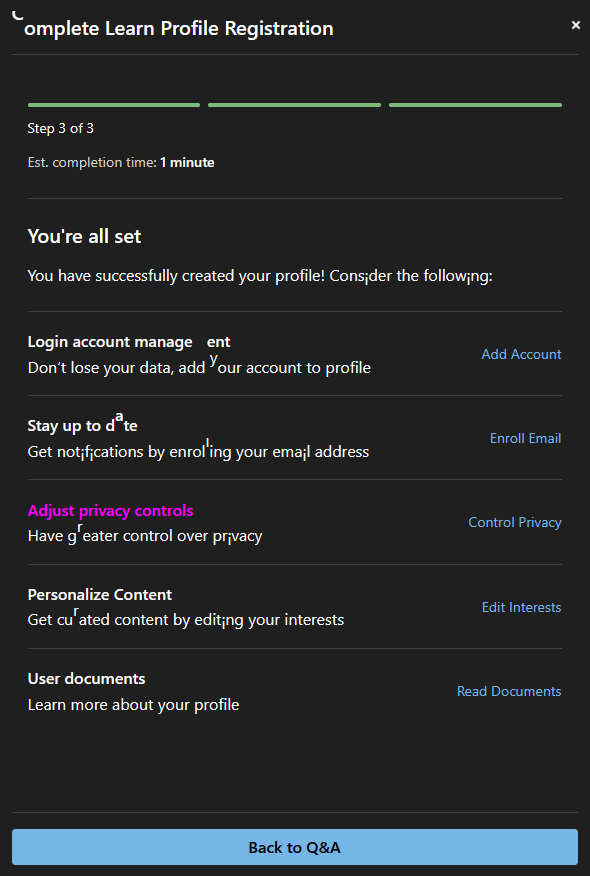
Task: Click the third progress bar segment
Action: [475, 104]
